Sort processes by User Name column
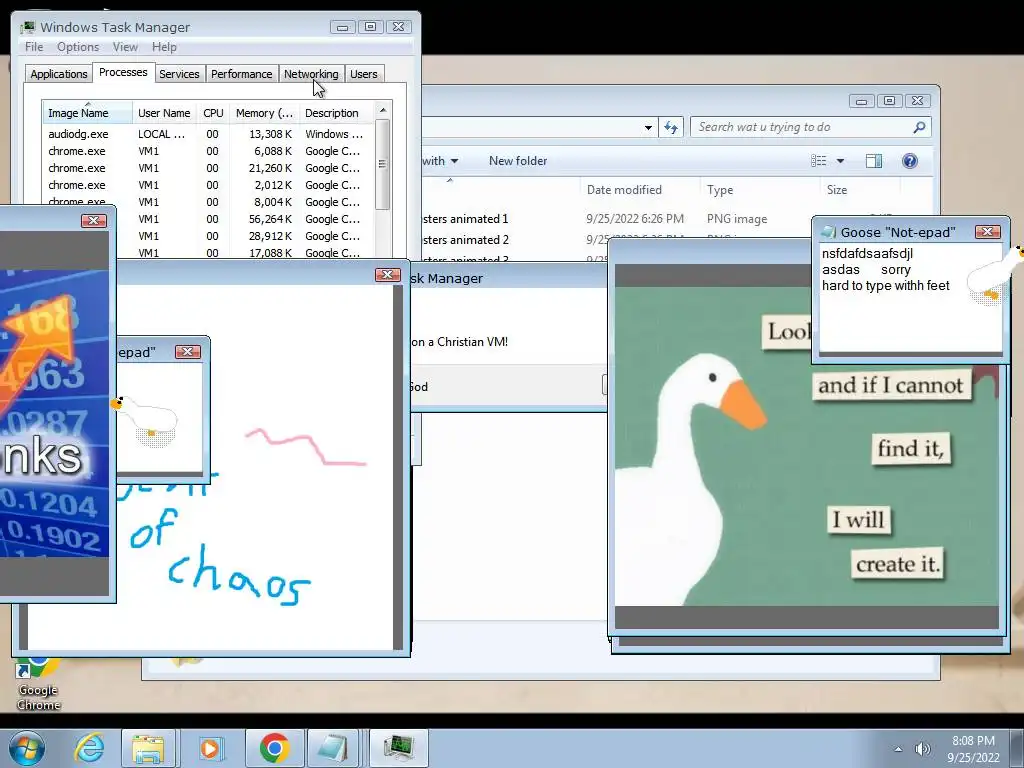The image size is (1024, 768). coord(164,113)
